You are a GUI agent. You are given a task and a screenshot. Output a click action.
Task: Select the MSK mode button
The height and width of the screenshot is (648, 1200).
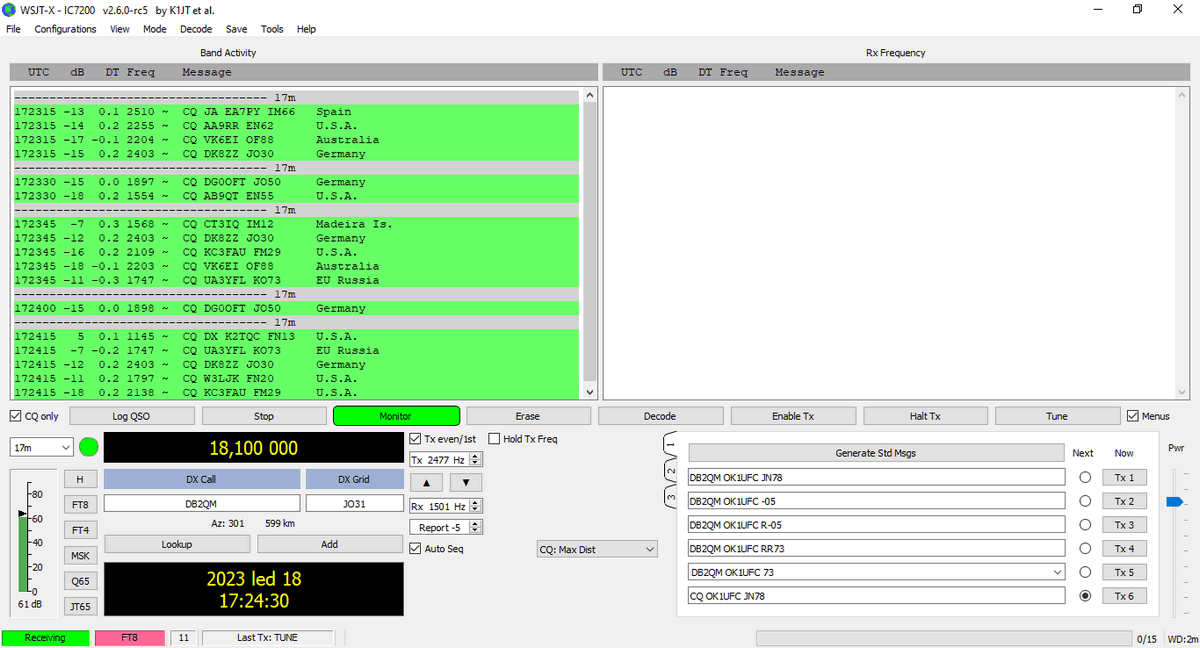point(79,556)
